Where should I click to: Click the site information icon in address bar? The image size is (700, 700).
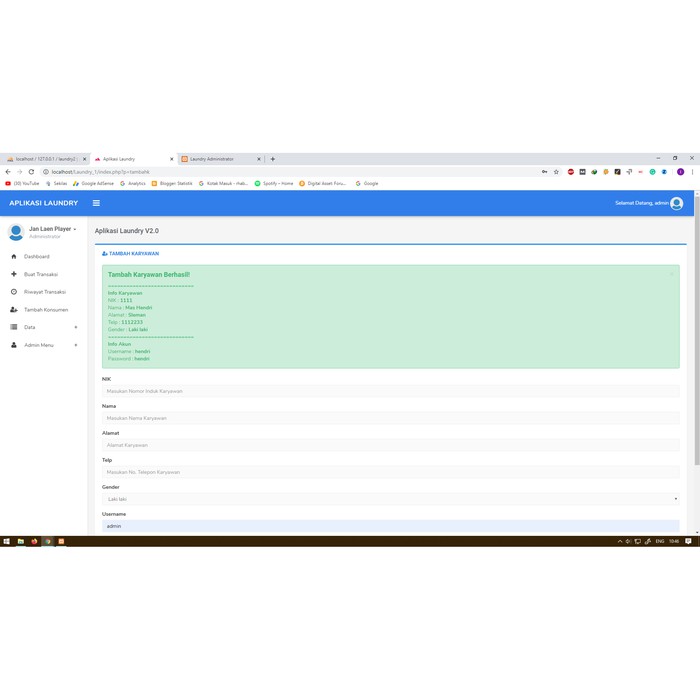click(46, 172)
